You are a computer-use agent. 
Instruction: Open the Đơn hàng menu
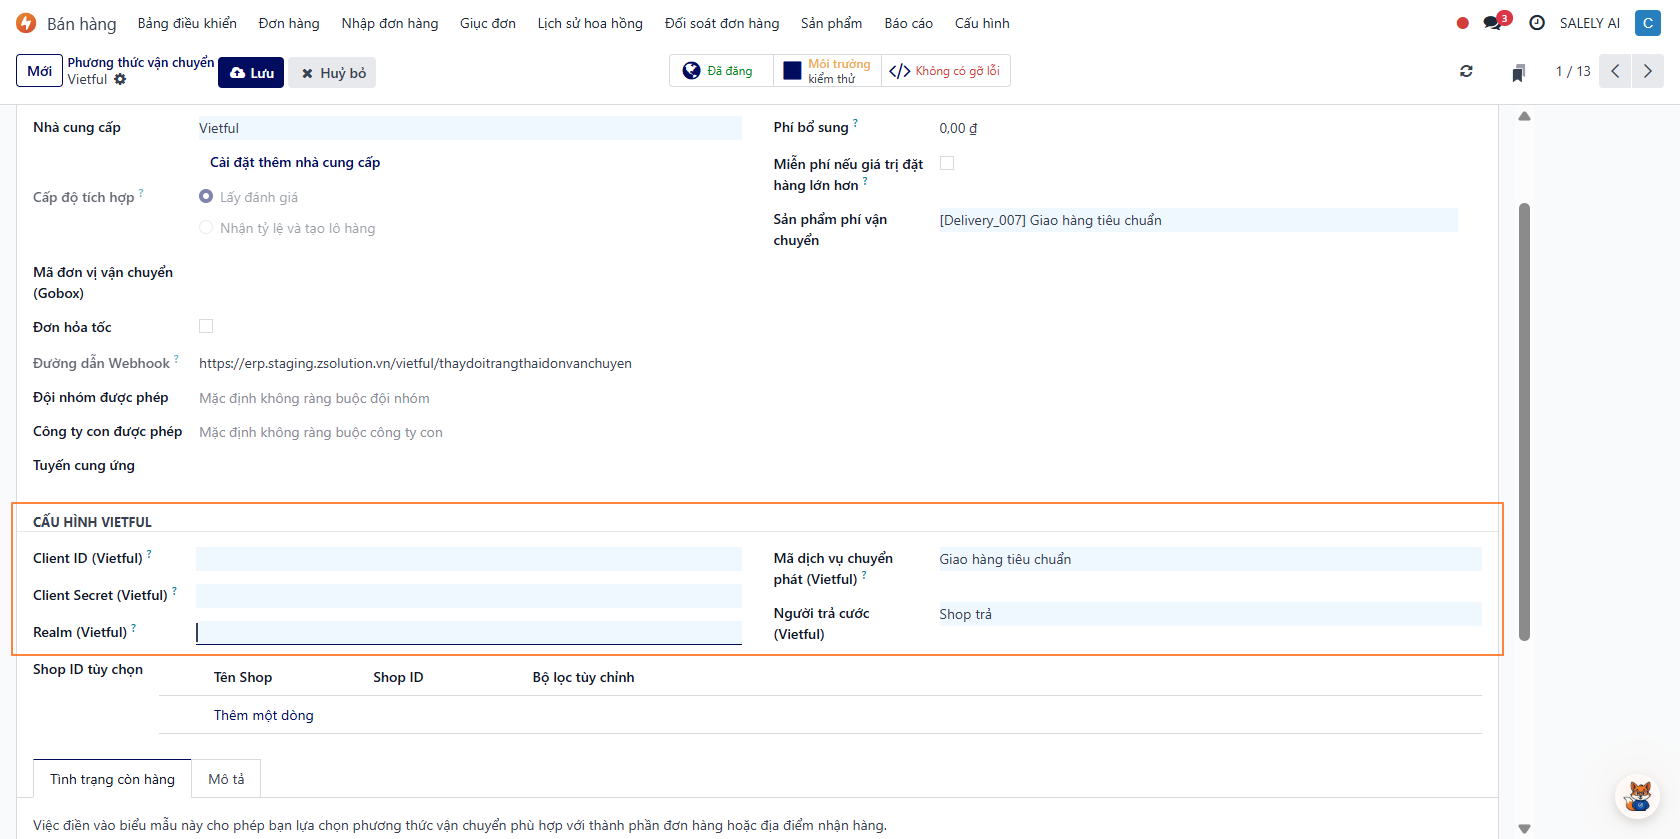(x=289, y=23)
